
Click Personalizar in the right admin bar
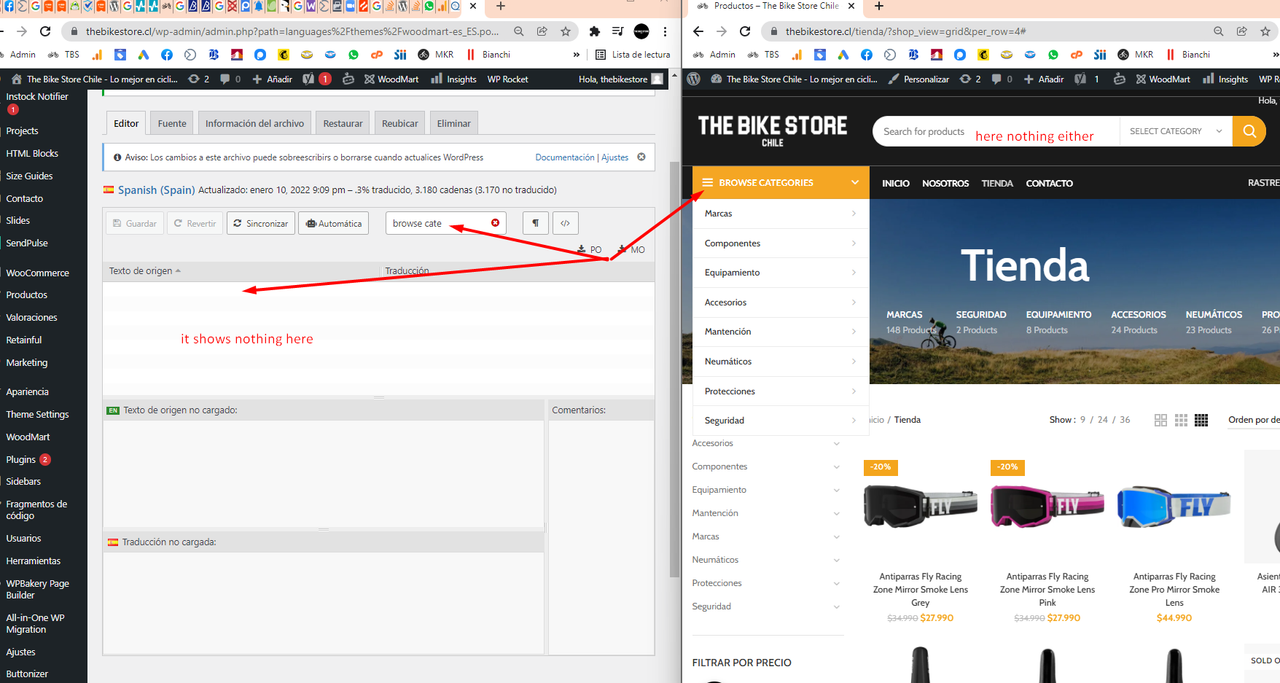919,79
